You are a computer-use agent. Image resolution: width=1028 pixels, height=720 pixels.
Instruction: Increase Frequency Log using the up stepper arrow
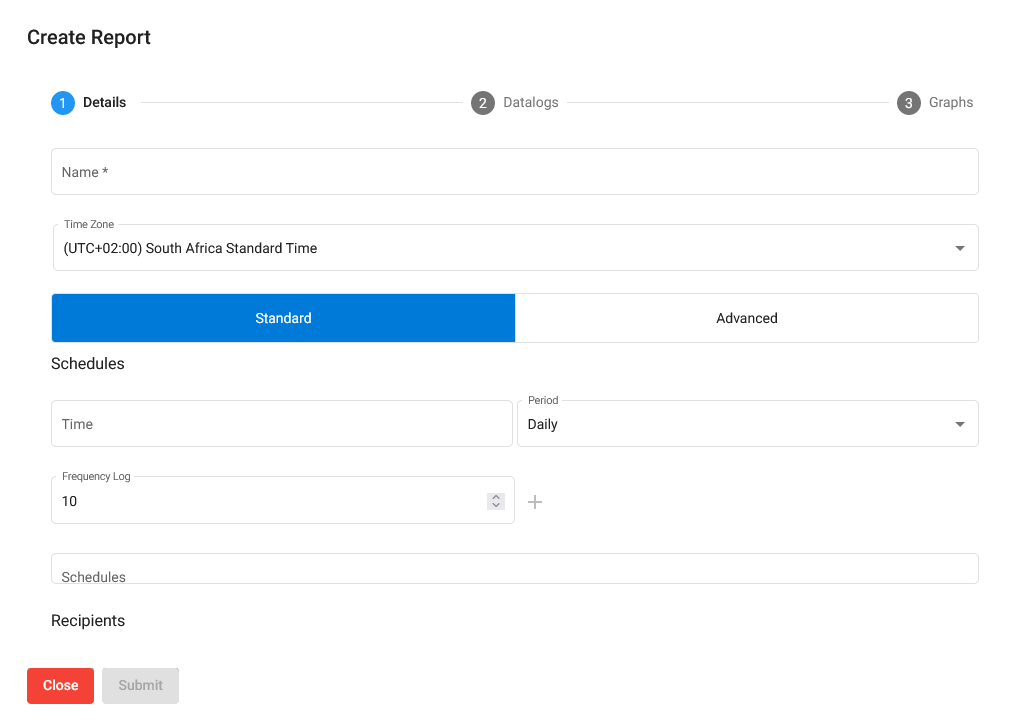[x=495, y=496]
